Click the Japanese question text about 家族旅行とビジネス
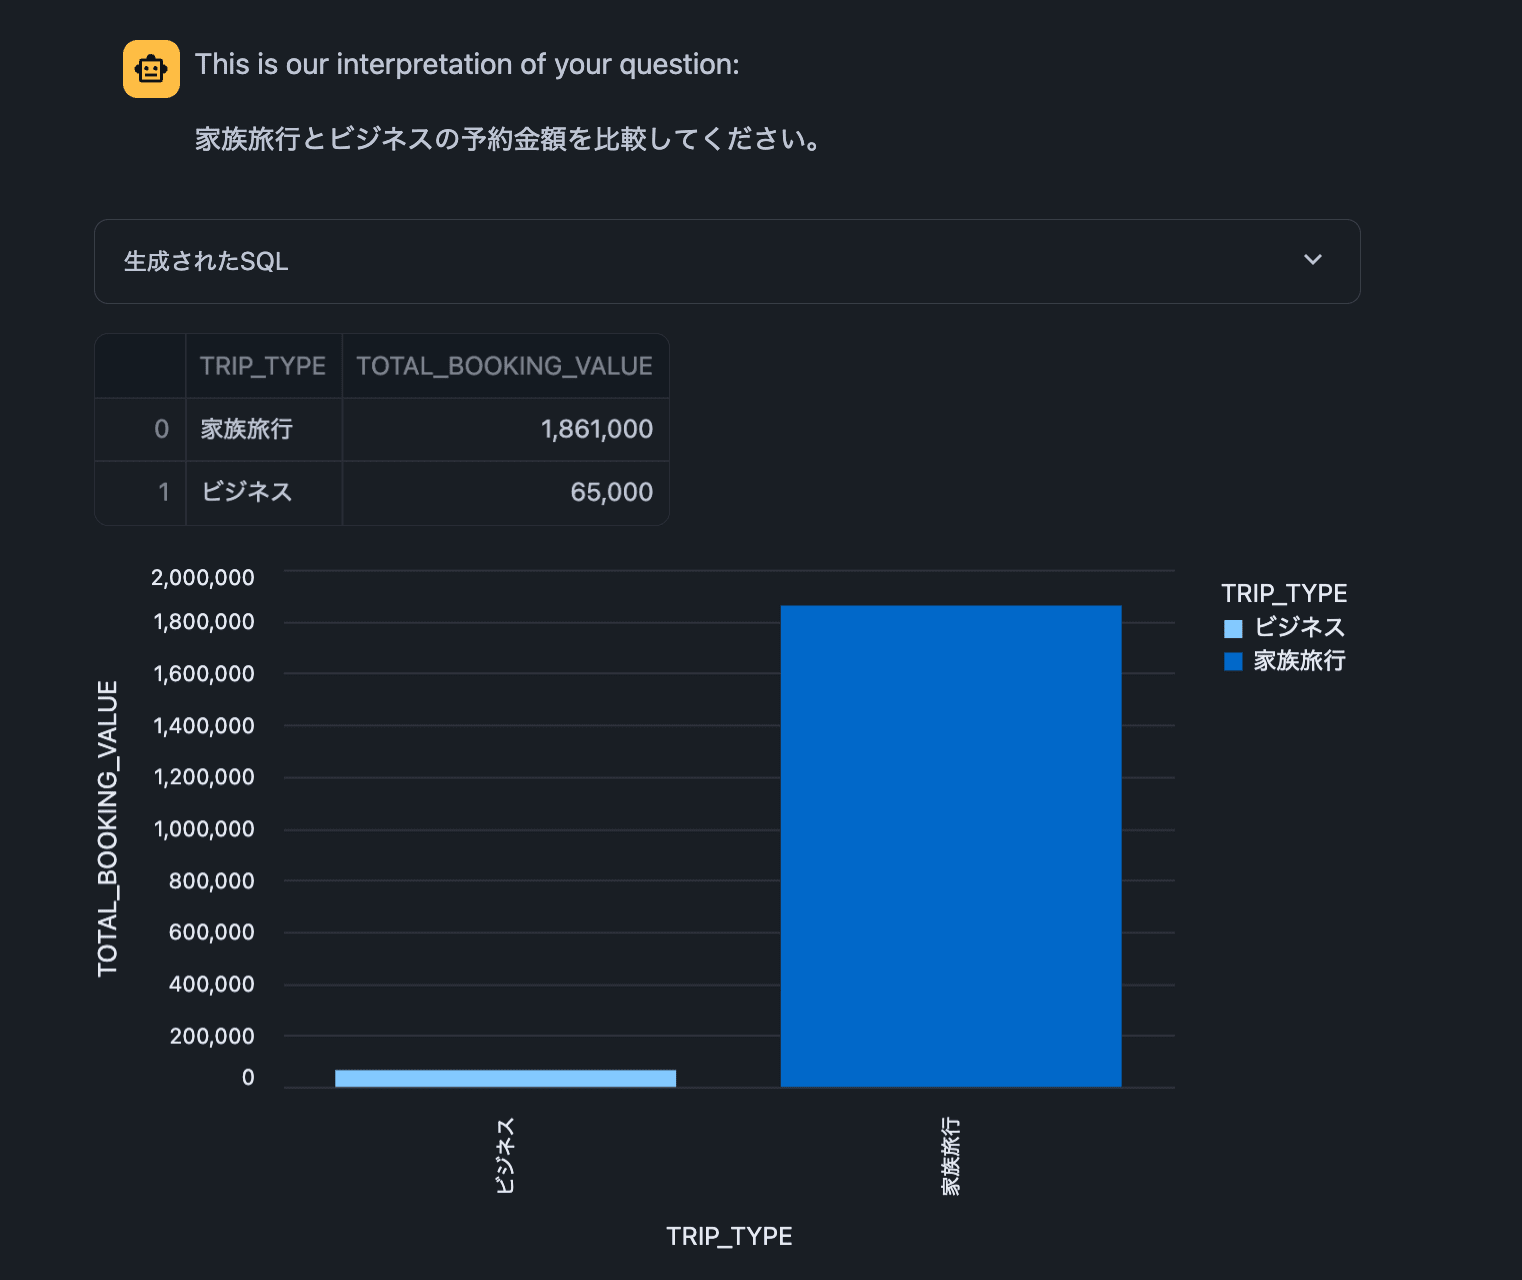Viewport: 1522px width, 1280px height. click(508, 139)
